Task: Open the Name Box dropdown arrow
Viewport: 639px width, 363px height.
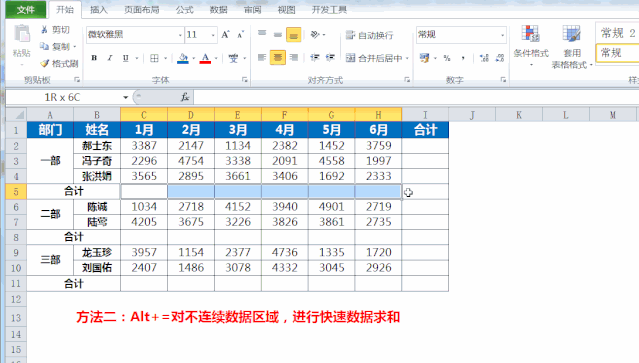Action: pos(126,97)
